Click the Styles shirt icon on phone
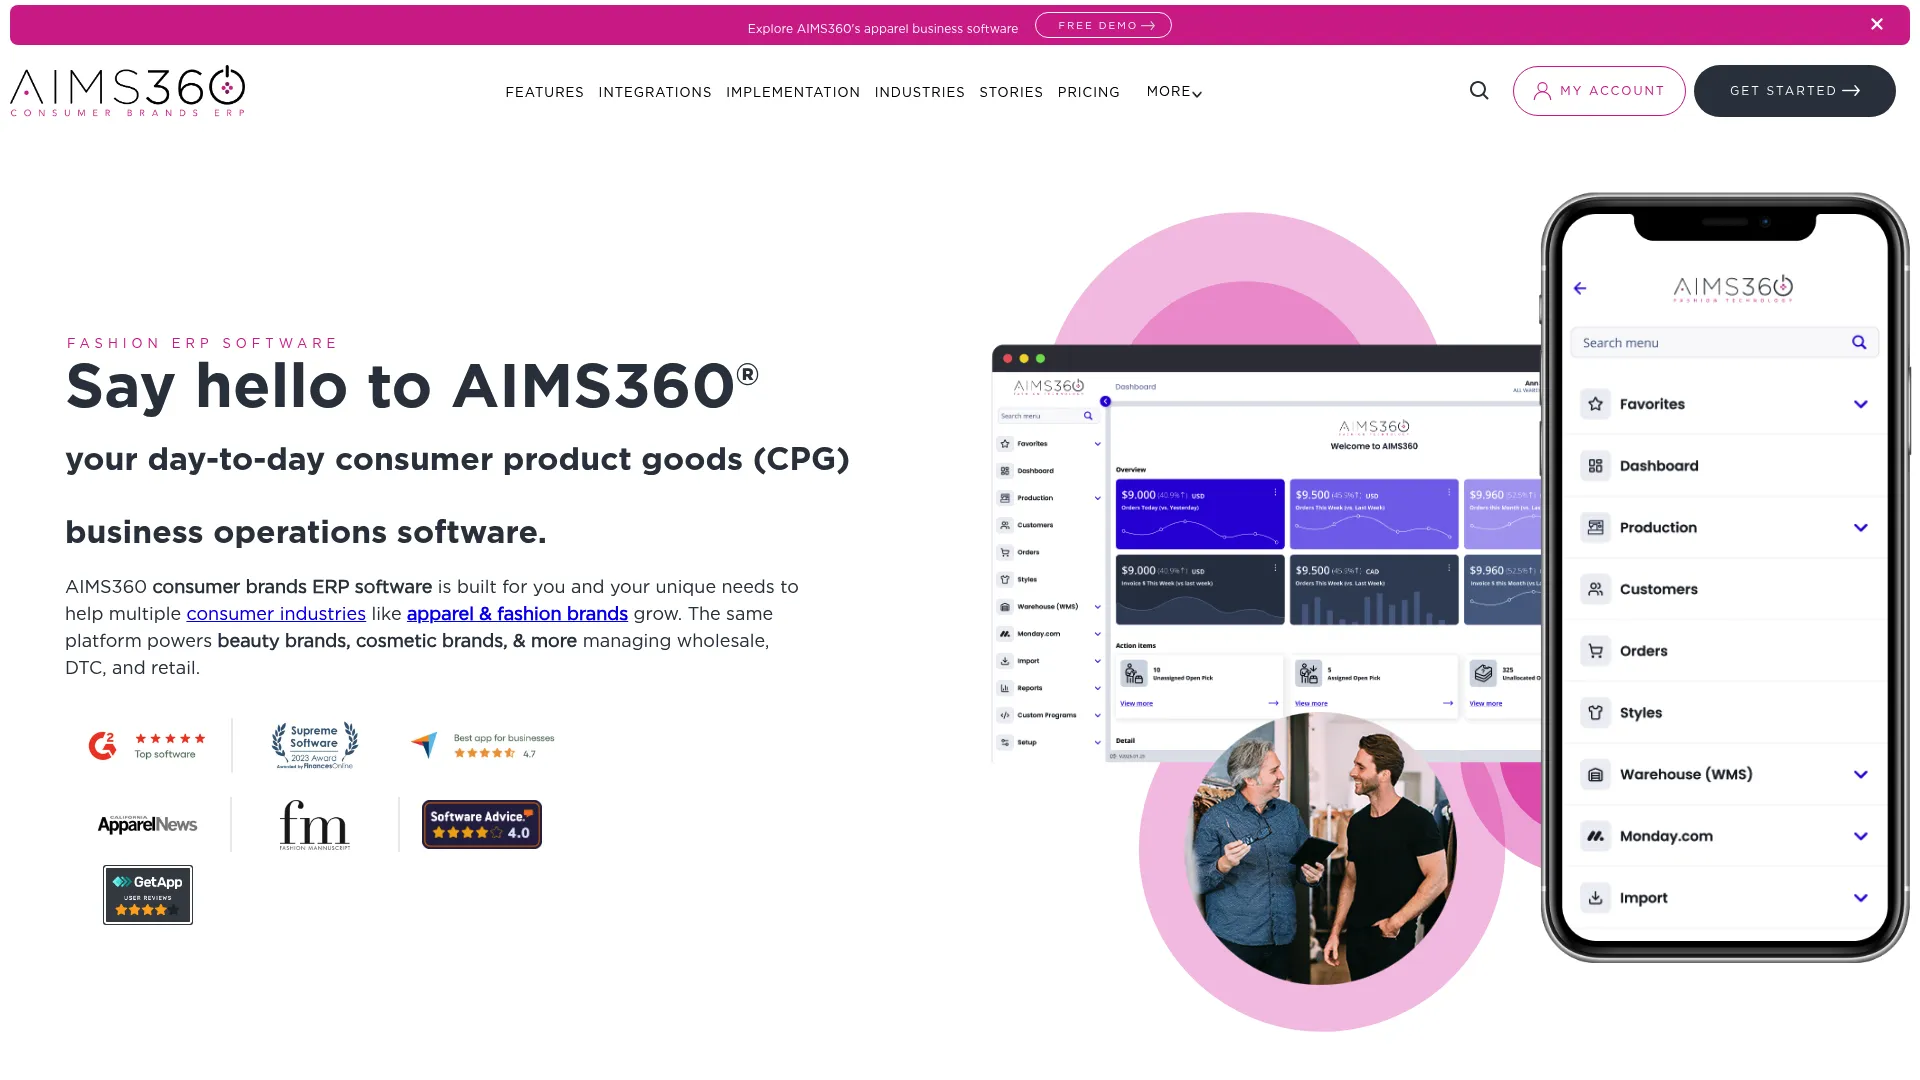Screen dimensions: 1920x1080 click(x=1596, y=713)
